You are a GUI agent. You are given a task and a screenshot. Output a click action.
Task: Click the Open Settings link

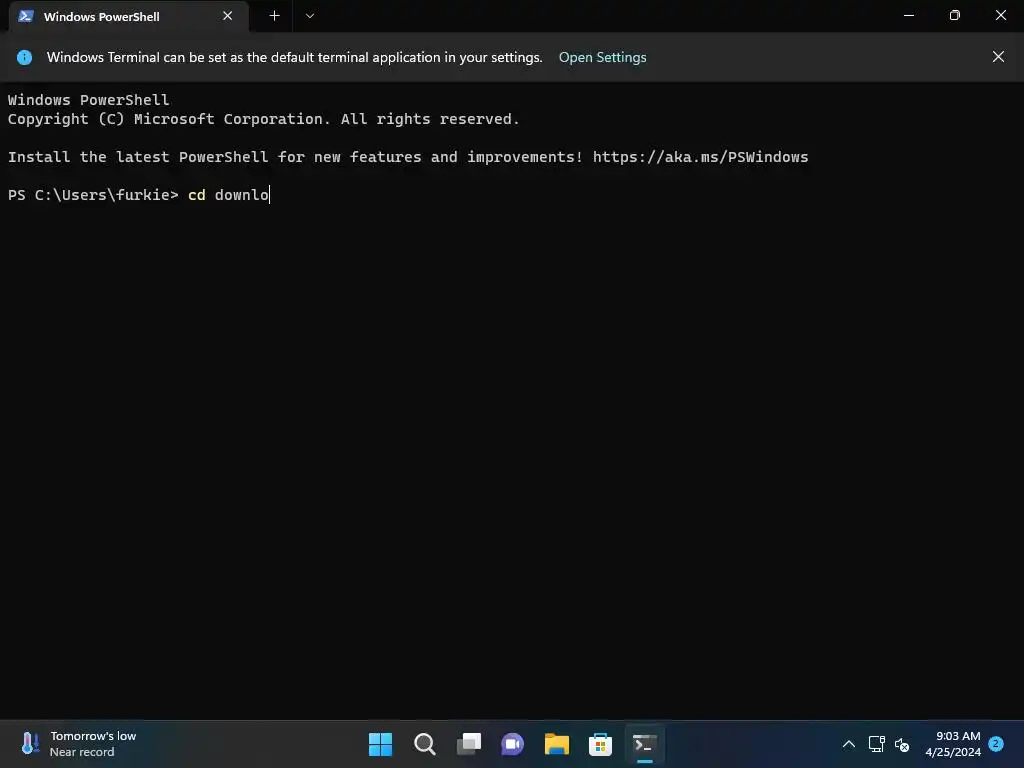coord(602,57)
